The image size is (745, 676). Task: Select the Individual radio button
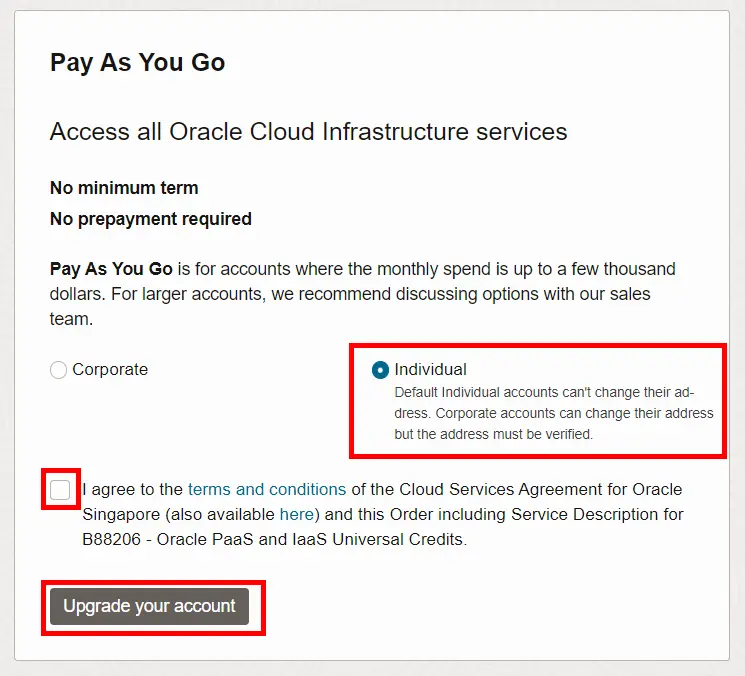click(380, 370)
